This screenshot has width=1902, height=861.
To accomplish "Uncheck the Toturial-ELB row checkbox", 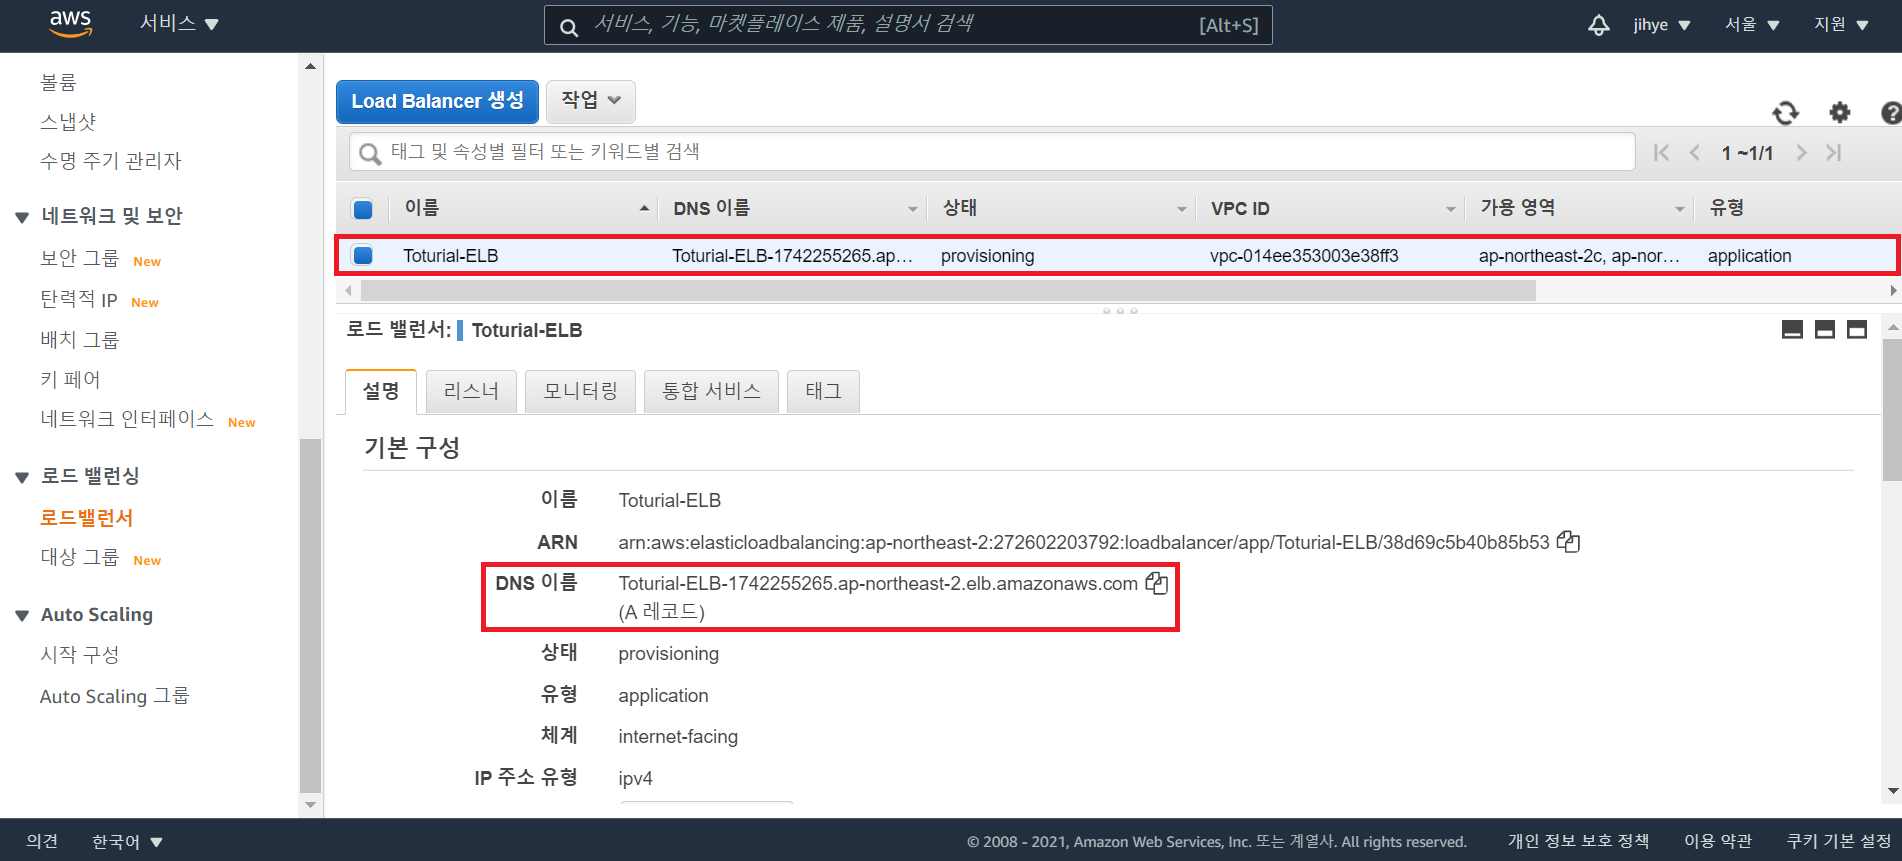I will pos(363,255).
